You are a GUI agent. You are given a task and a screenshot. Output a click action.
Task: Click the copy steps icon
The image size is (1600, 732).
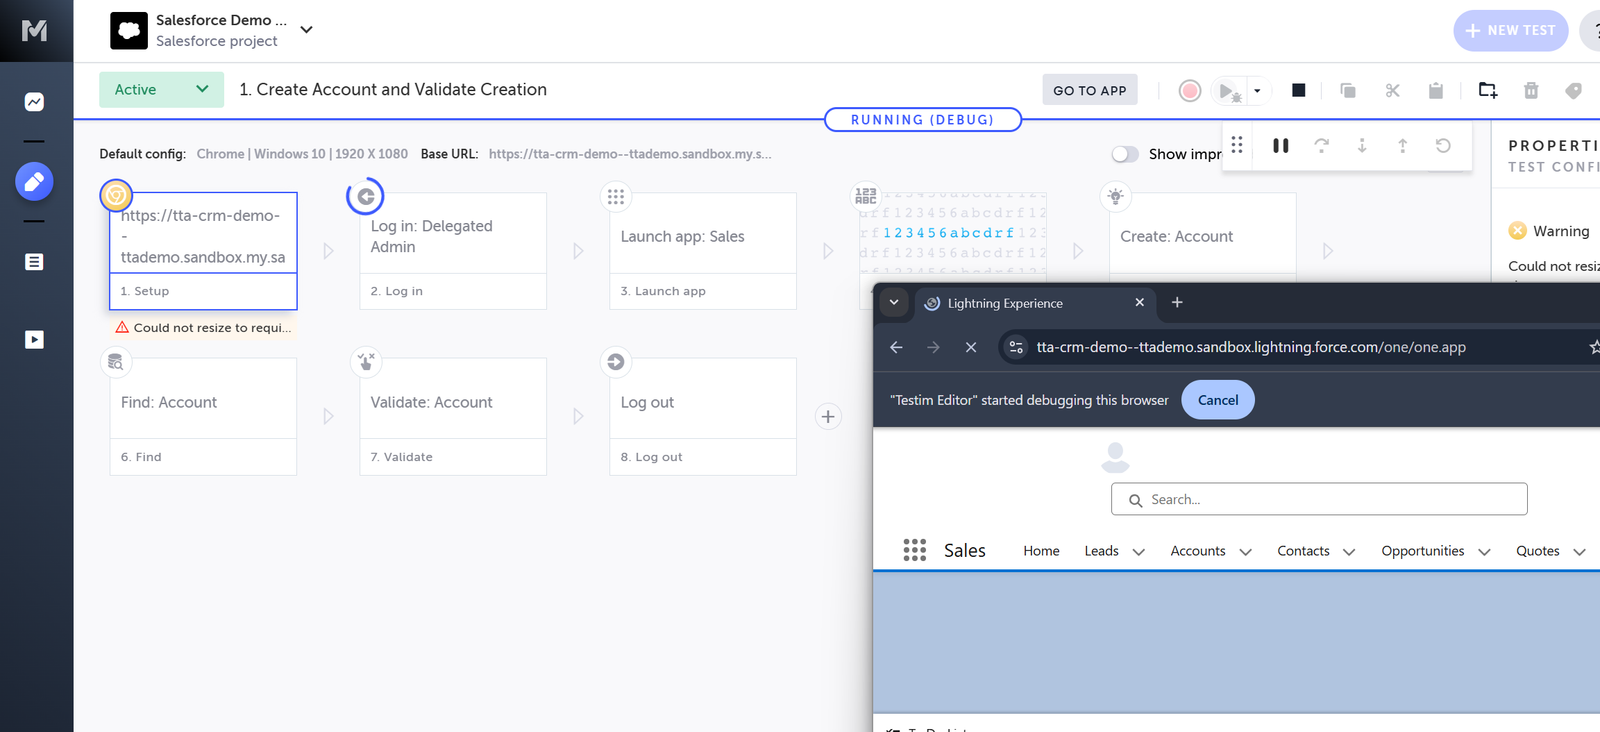[x=1348, y=91]
